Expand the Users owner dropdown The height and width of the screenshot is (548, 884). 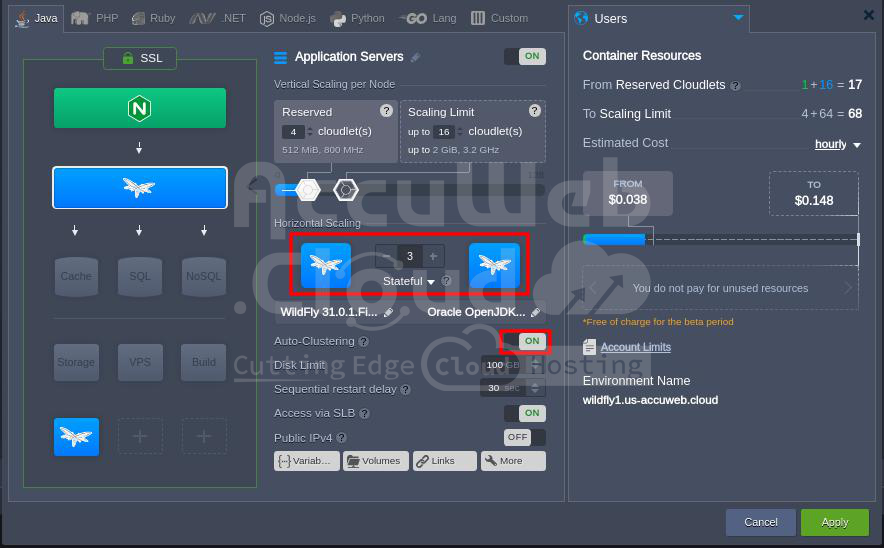coord(738,18)
